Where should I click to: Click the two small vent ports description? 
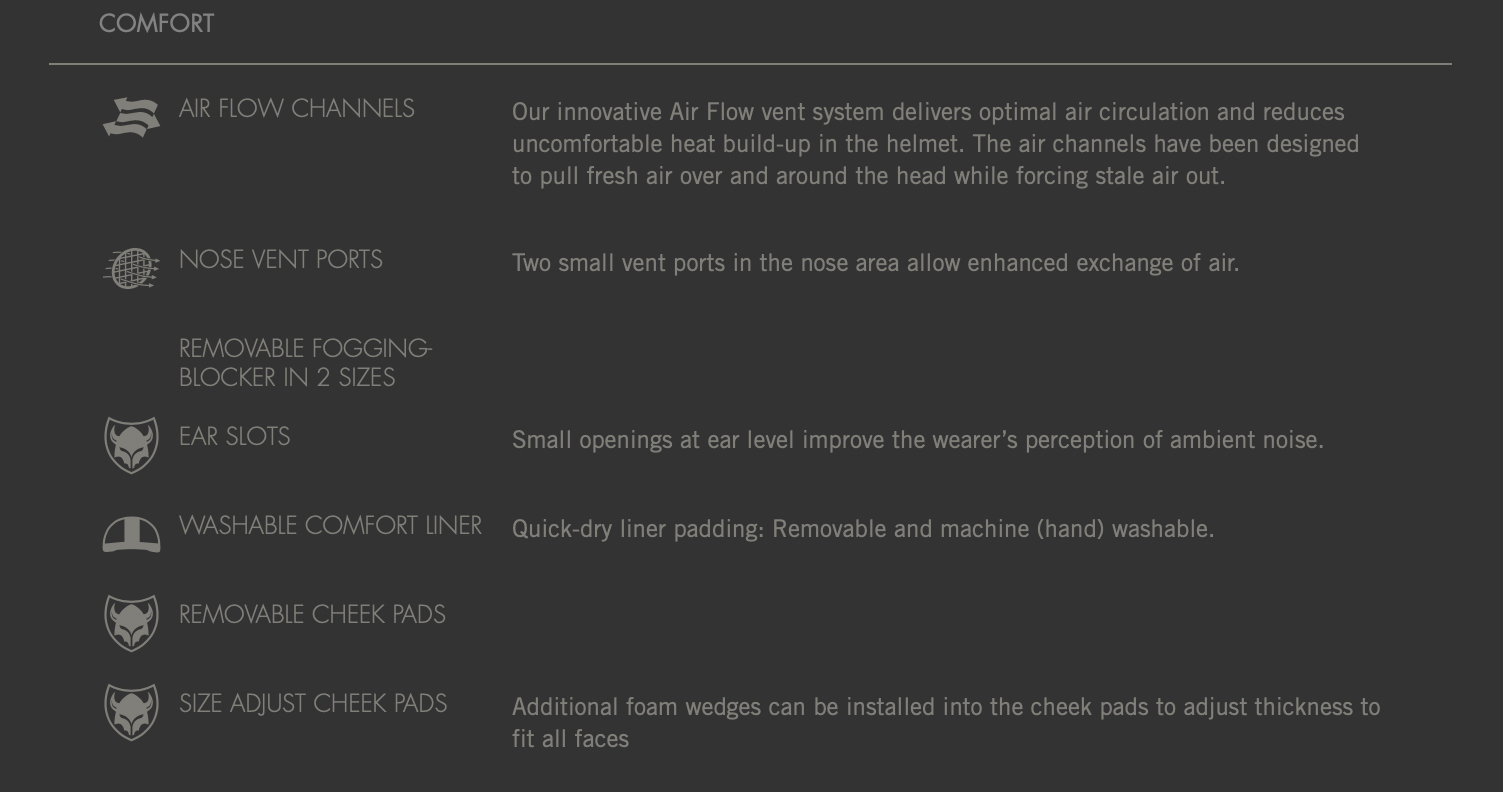tap(875, 263)
